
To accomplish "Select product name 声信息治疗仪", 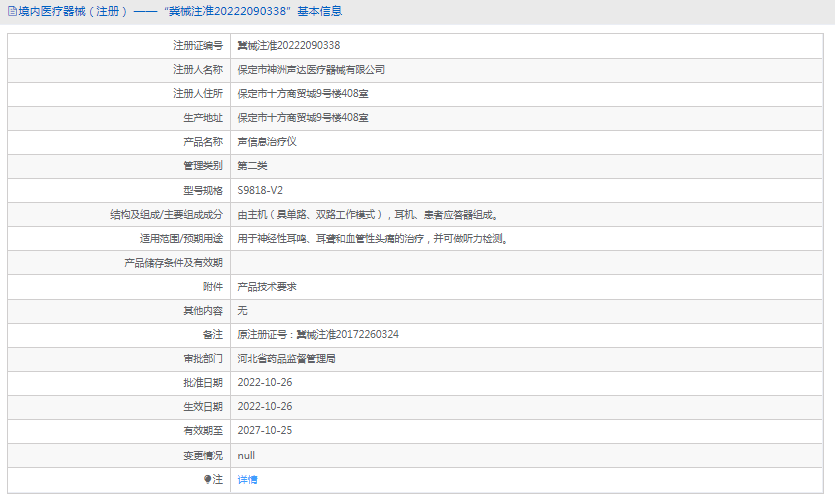I will click(267, 142).
